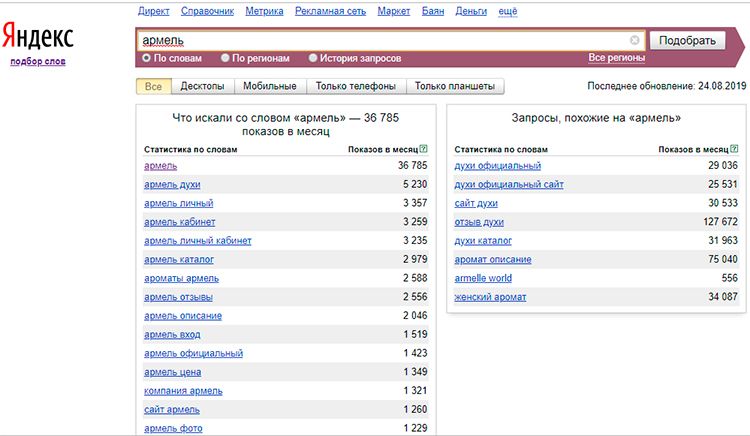This screenshot has height=436, width=750.
Task: Click the Яндекс logo
Action: pos(38,37)
